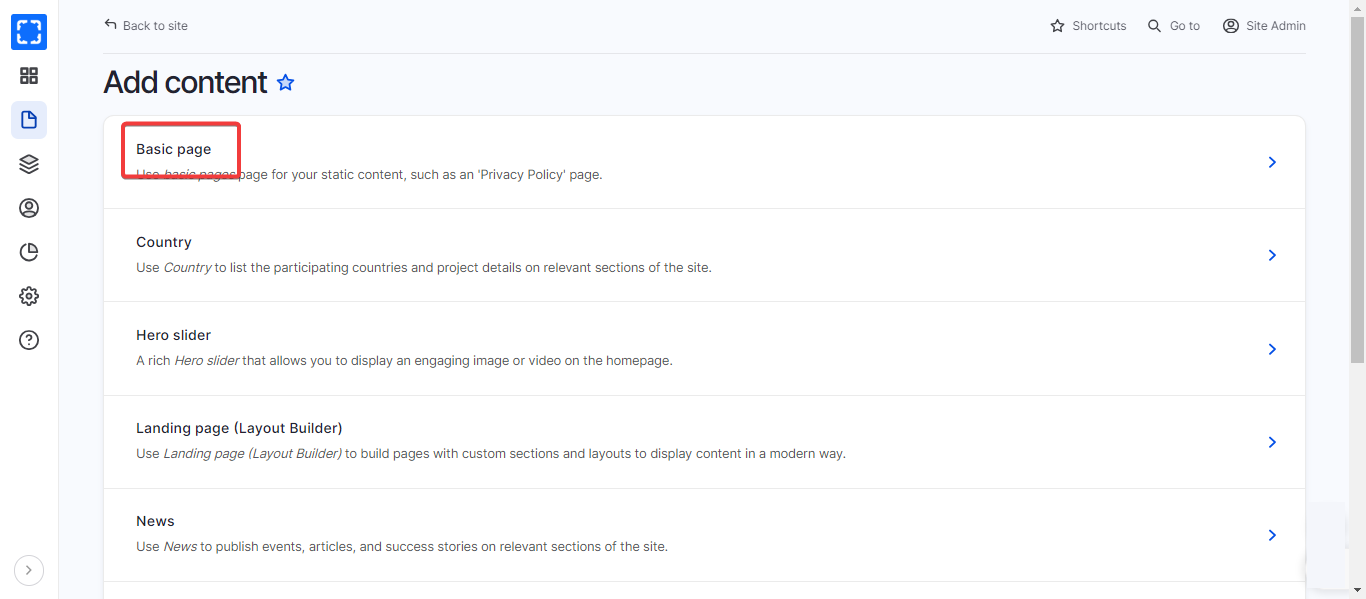The width and height of the screenshot is (1366, 599).
Task: Click the People user icon in sidebar
Action: click(x=29, y=208)
